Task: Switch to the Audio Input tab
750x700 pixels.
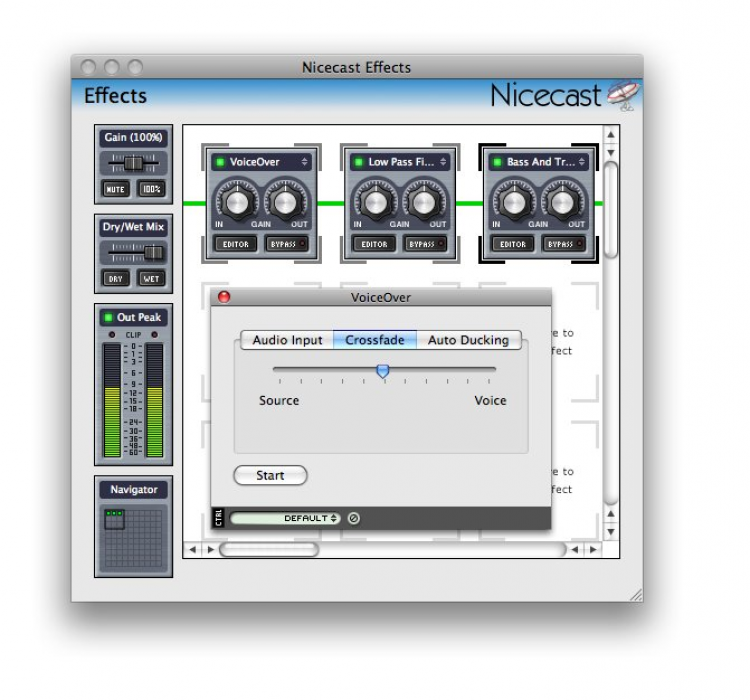Action: [x=287, y=340]
